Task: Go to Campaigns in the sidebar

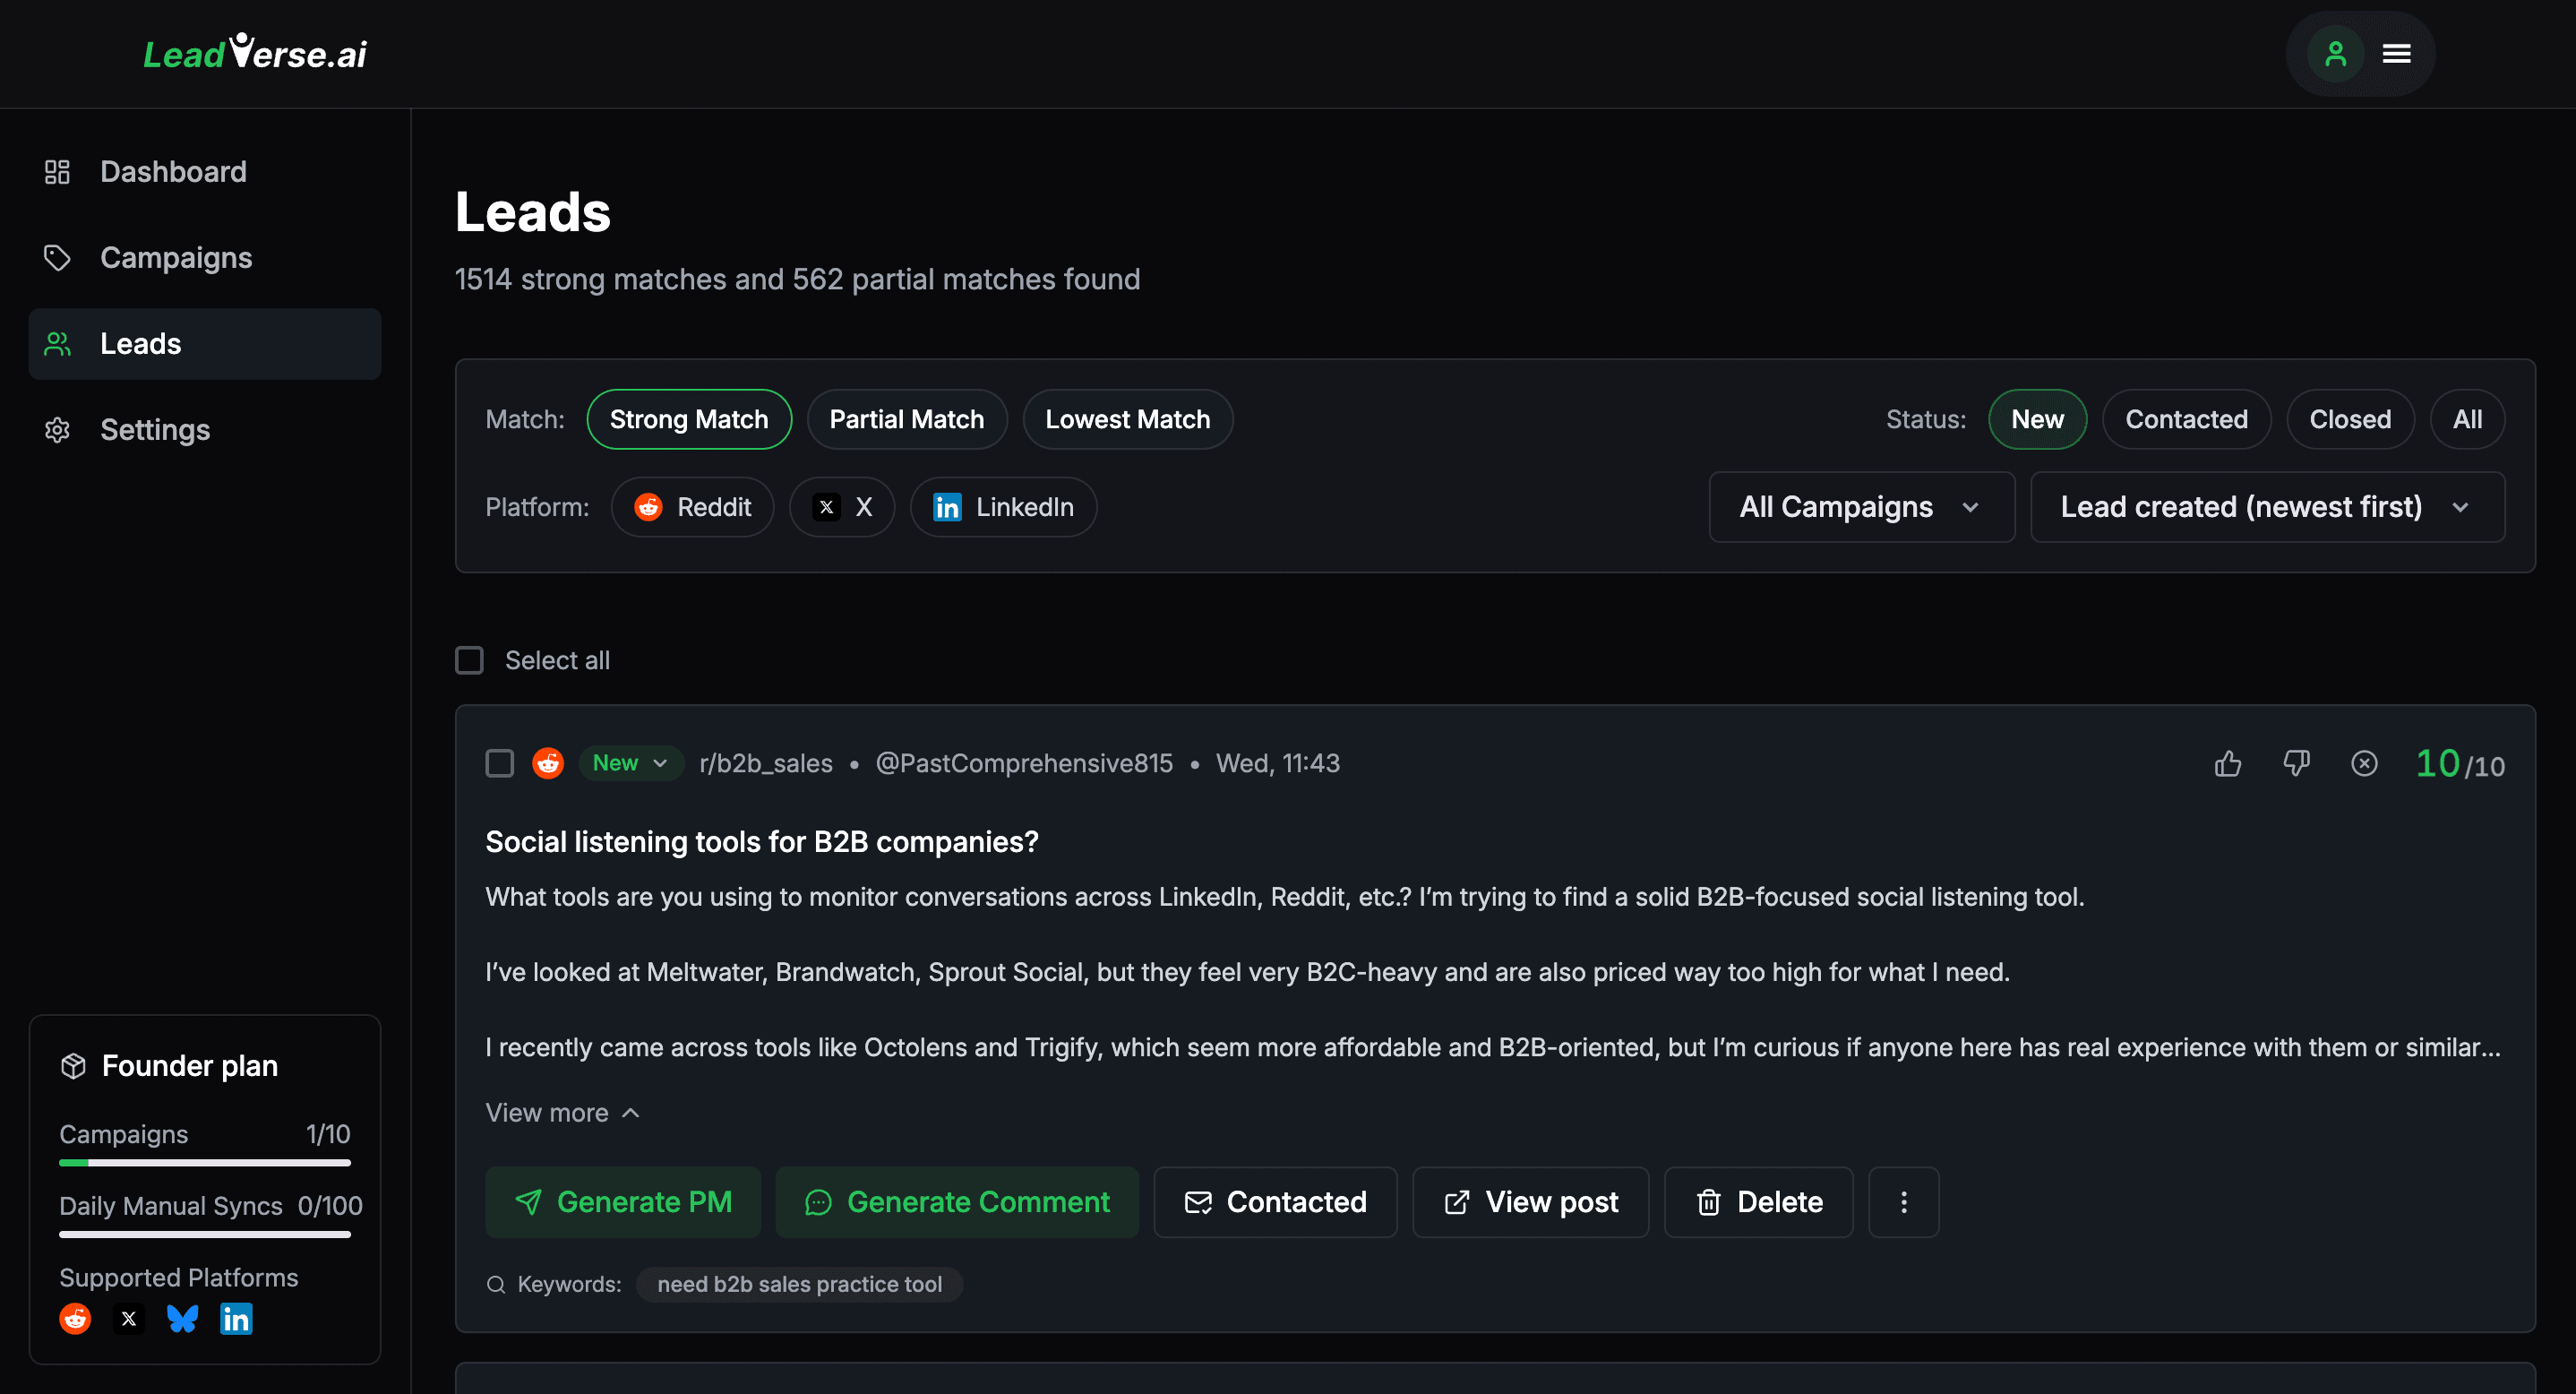Action: [x=176, y=258]
